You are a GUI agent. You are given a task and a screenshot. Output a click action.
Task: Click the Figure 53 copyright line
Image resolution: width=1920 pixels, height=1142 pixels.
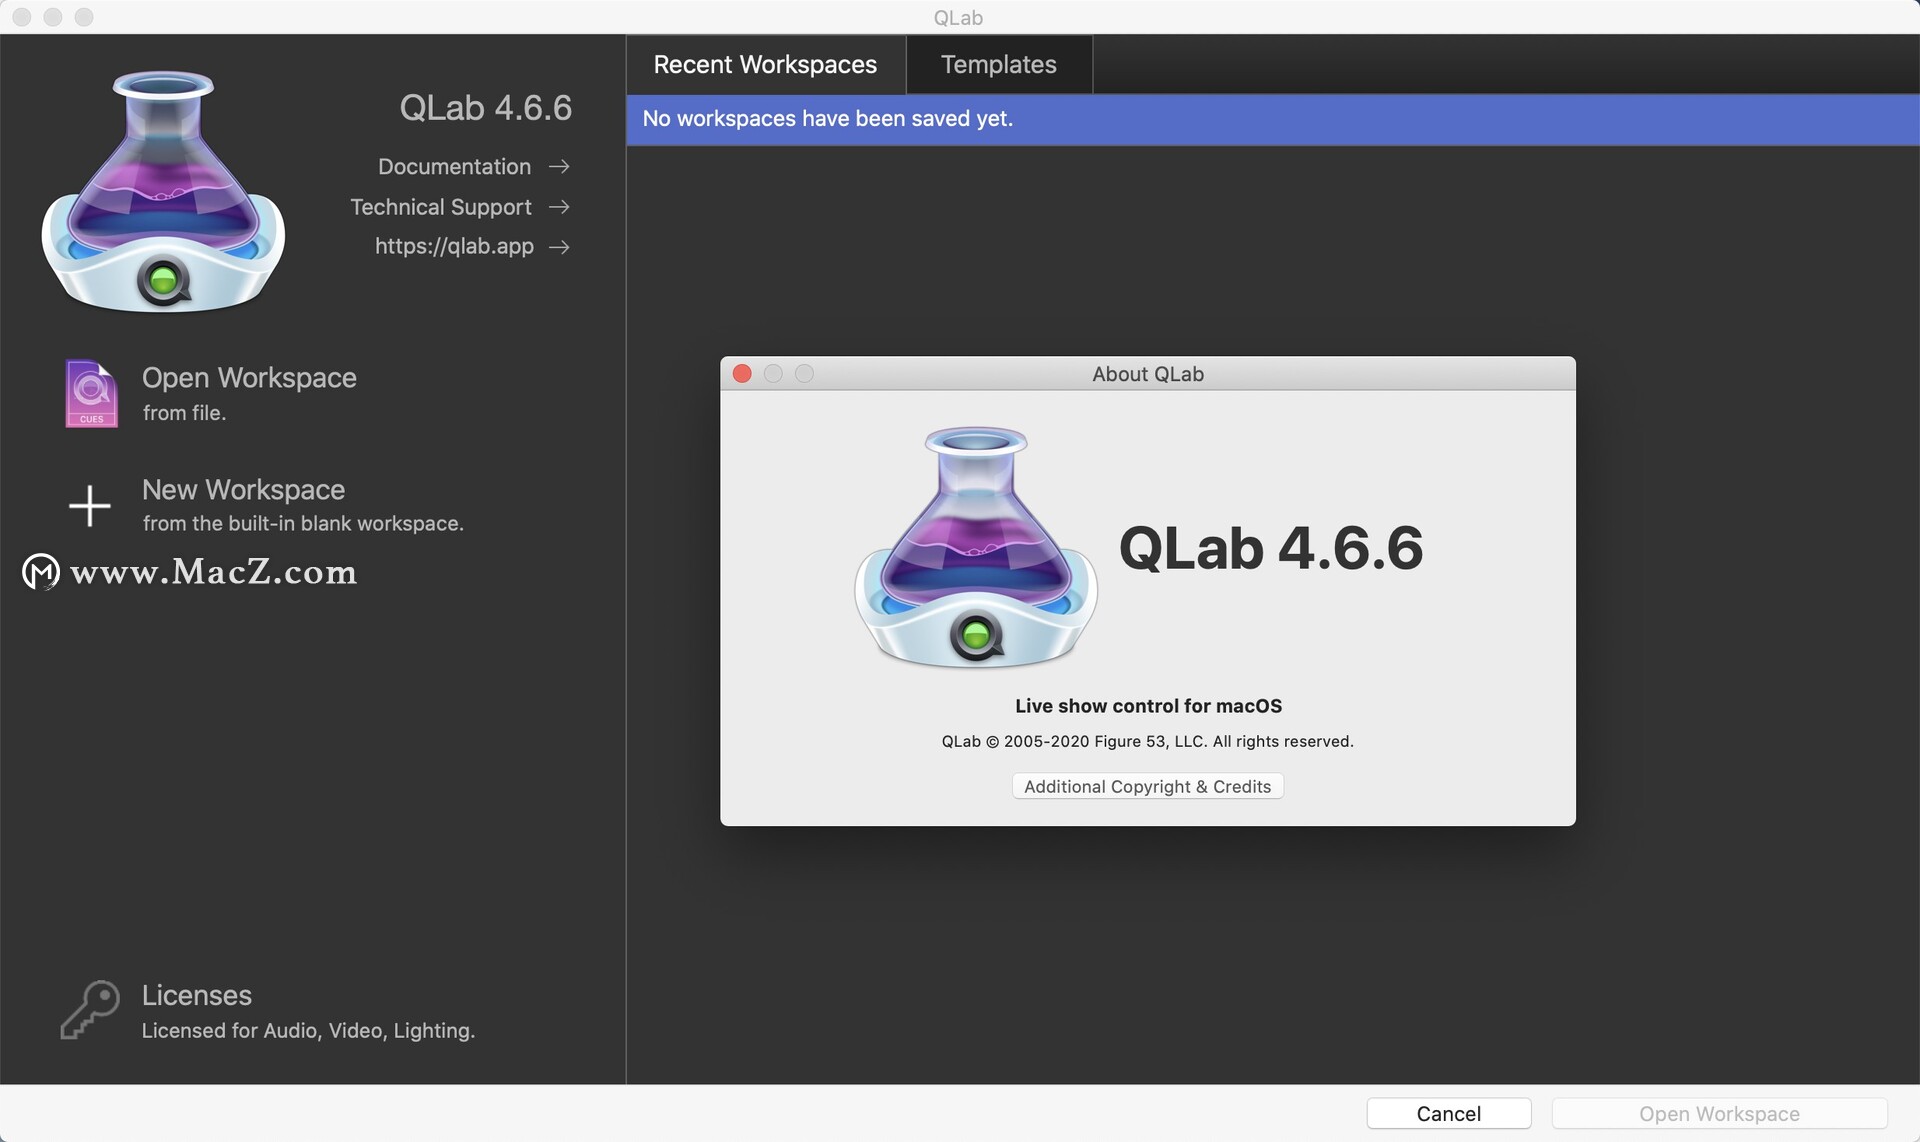pos(1147,741)
